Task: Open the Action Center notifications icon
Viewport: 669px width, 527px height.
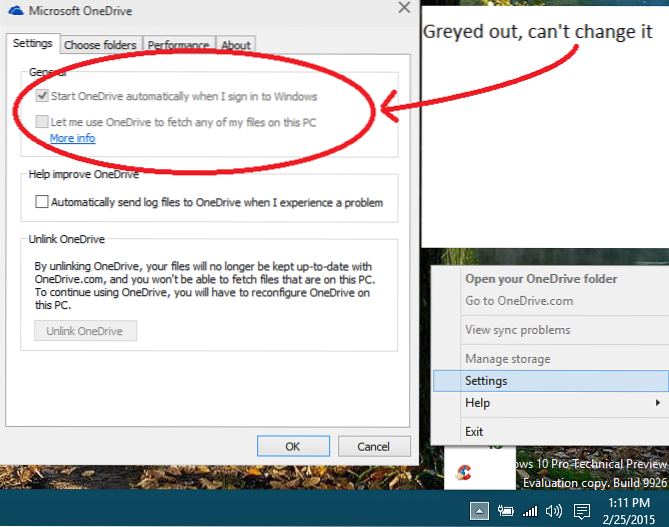Action: click(x=581, y=511)
